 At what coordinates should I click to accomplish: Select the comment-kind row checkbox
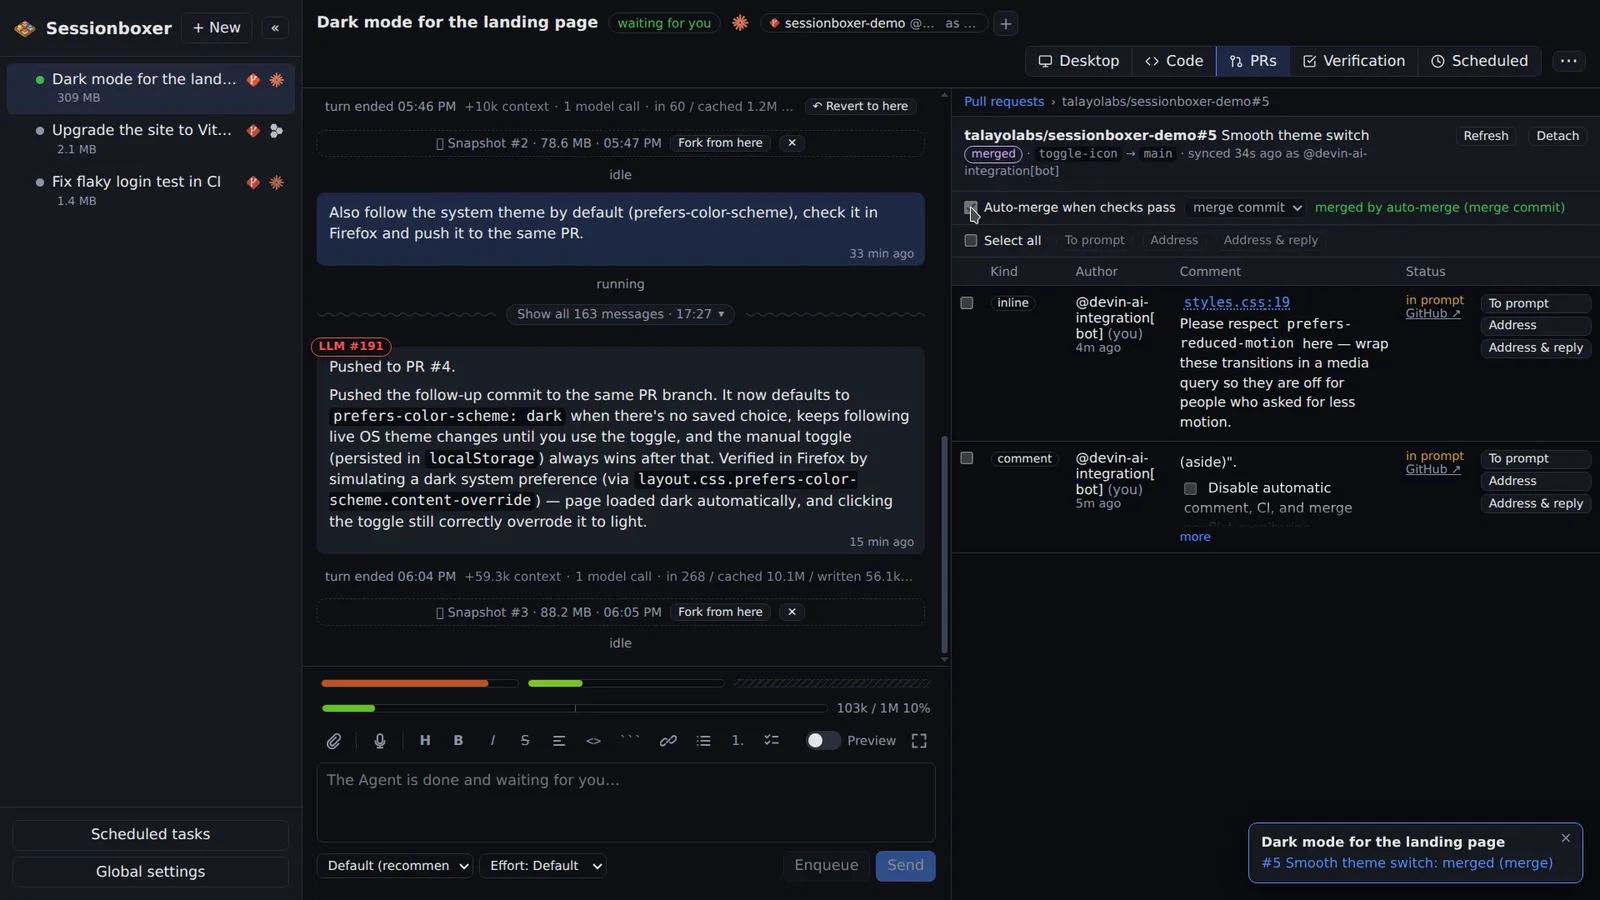[966, 458]
